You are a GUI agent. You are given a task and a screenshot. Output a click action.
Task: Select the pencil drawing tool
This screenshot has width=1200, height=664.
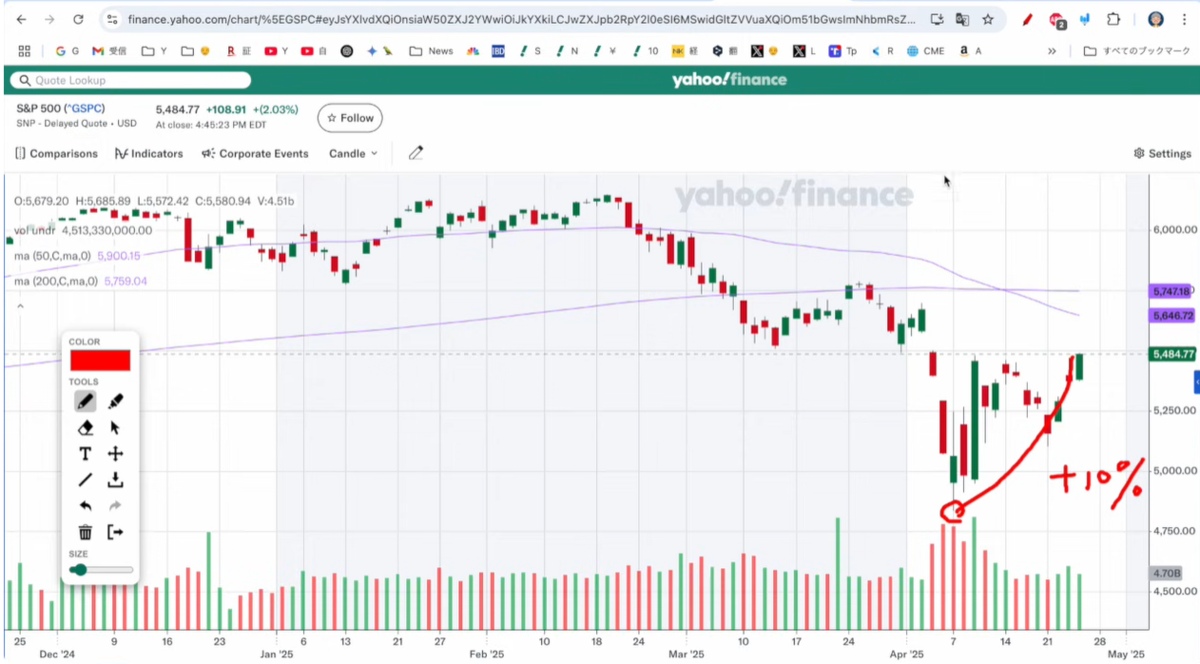tap(85, 401)
